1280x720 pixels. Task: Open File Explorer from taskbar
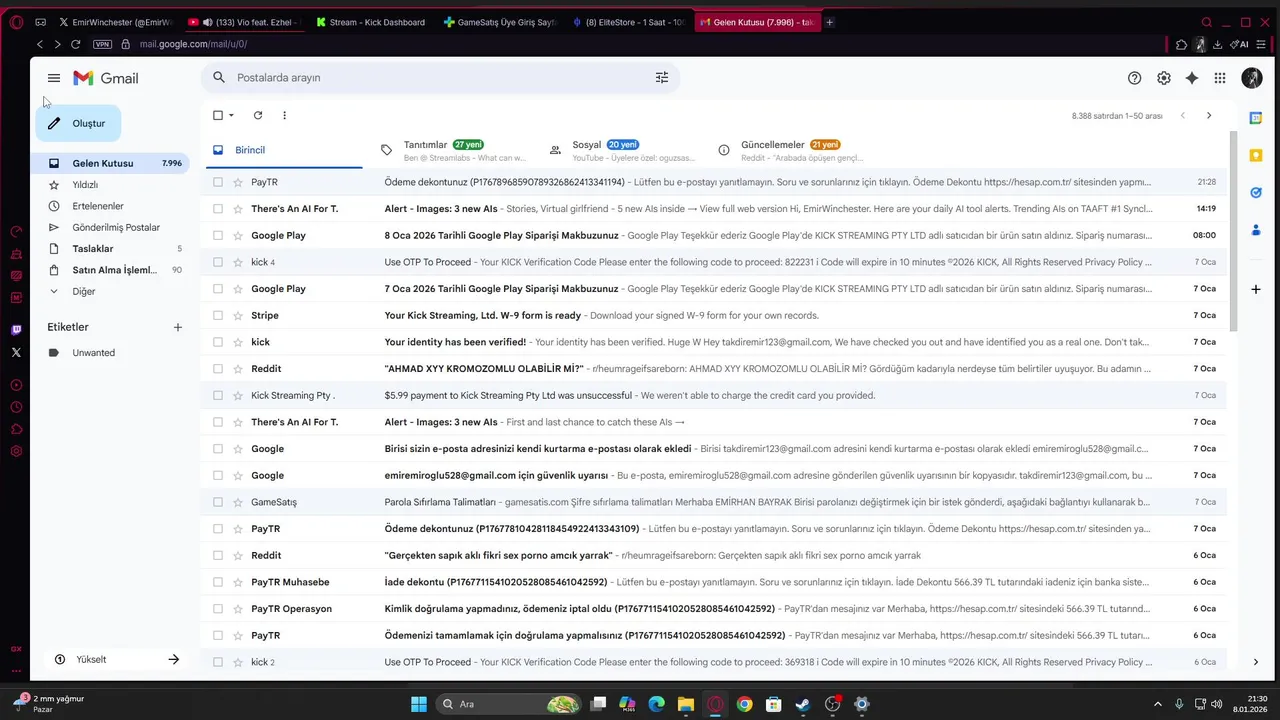coord(685,704)
